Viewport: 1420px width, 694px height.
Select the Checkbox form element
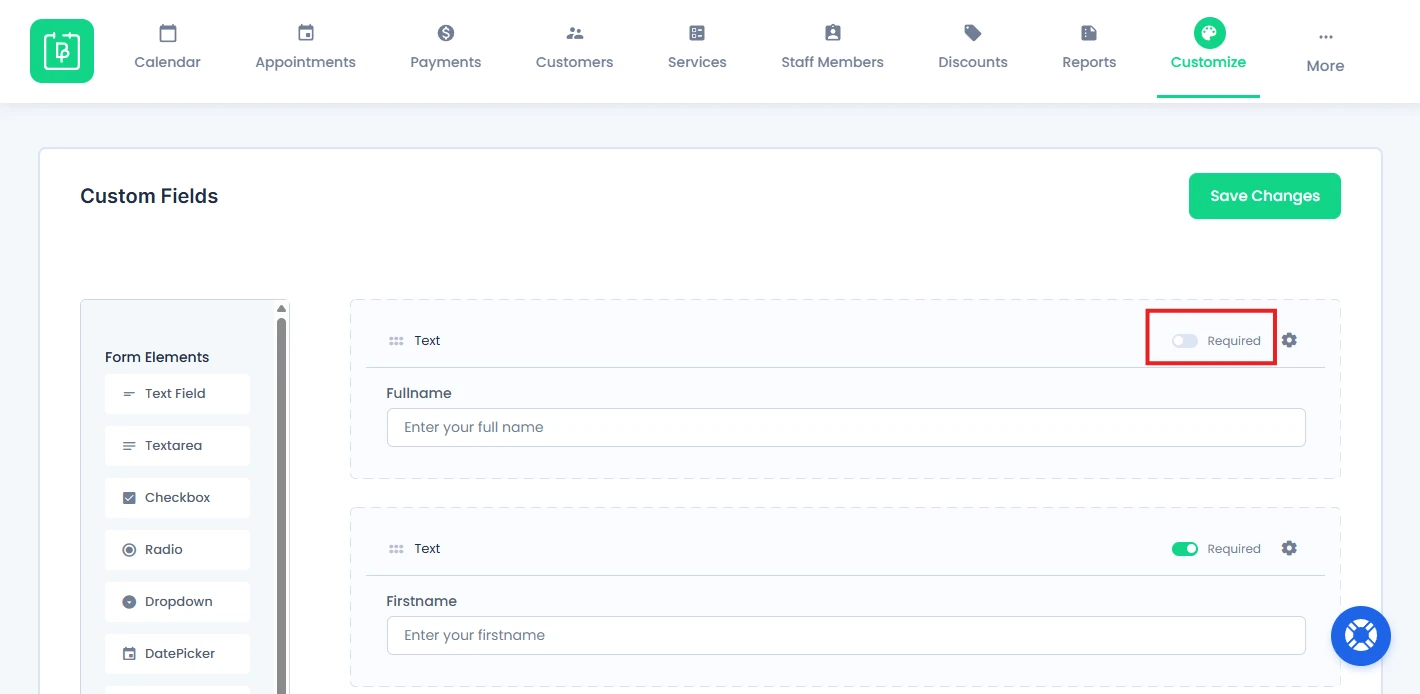point(177,498)
